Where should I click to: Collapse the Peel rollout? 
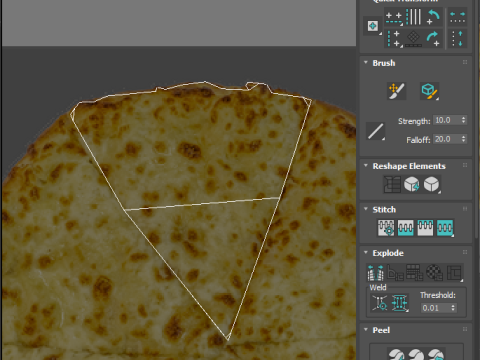click(x=366, y=329)
